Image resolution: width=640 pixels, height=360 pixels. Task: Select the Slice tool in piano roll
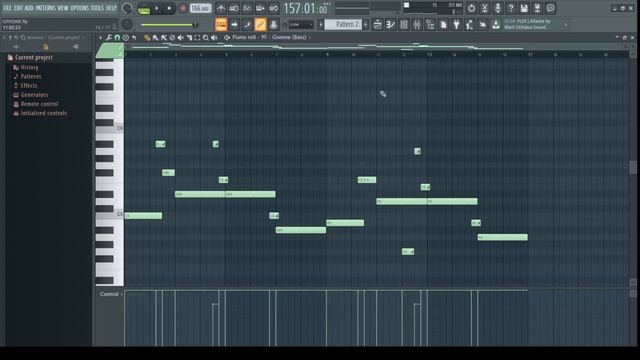click(x=189, y=38)
